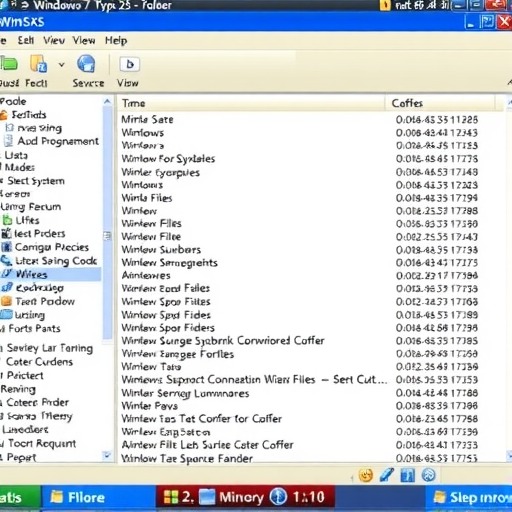Select Stect System in the sidebar

(36, 181)
